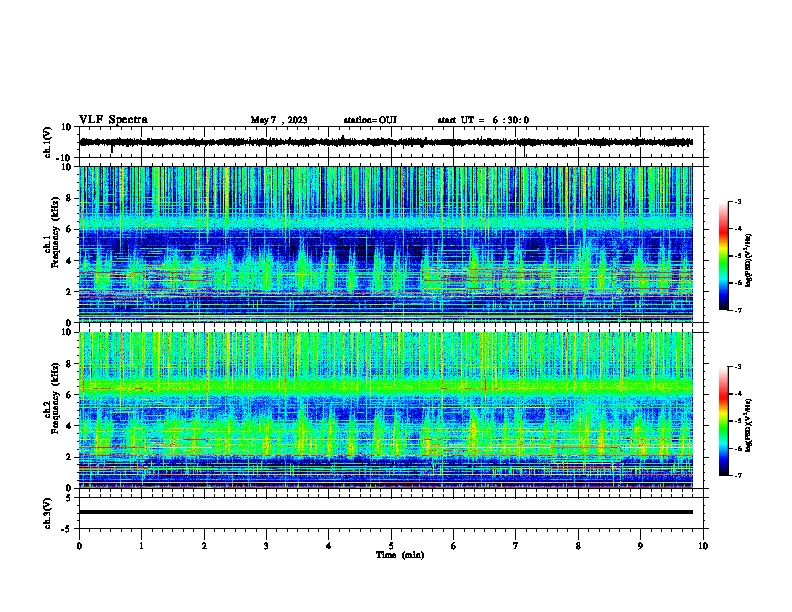Click '-7' on the ch.1 colorbar
792x612 pixels.
[737, 310]
